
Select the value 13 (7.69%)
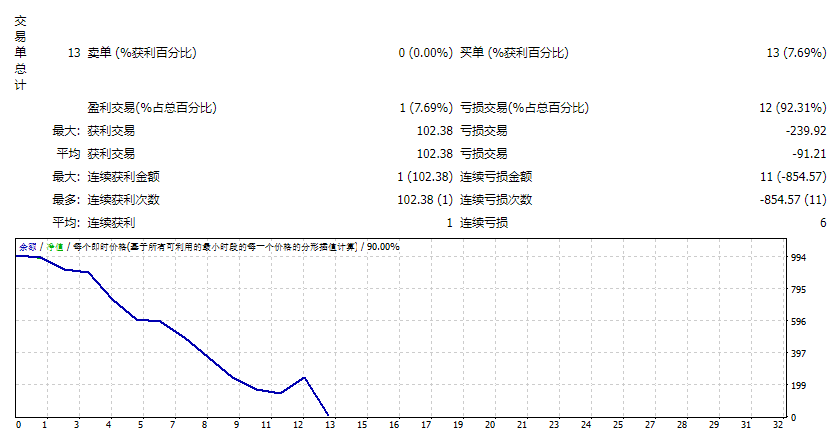click(796, 53)
